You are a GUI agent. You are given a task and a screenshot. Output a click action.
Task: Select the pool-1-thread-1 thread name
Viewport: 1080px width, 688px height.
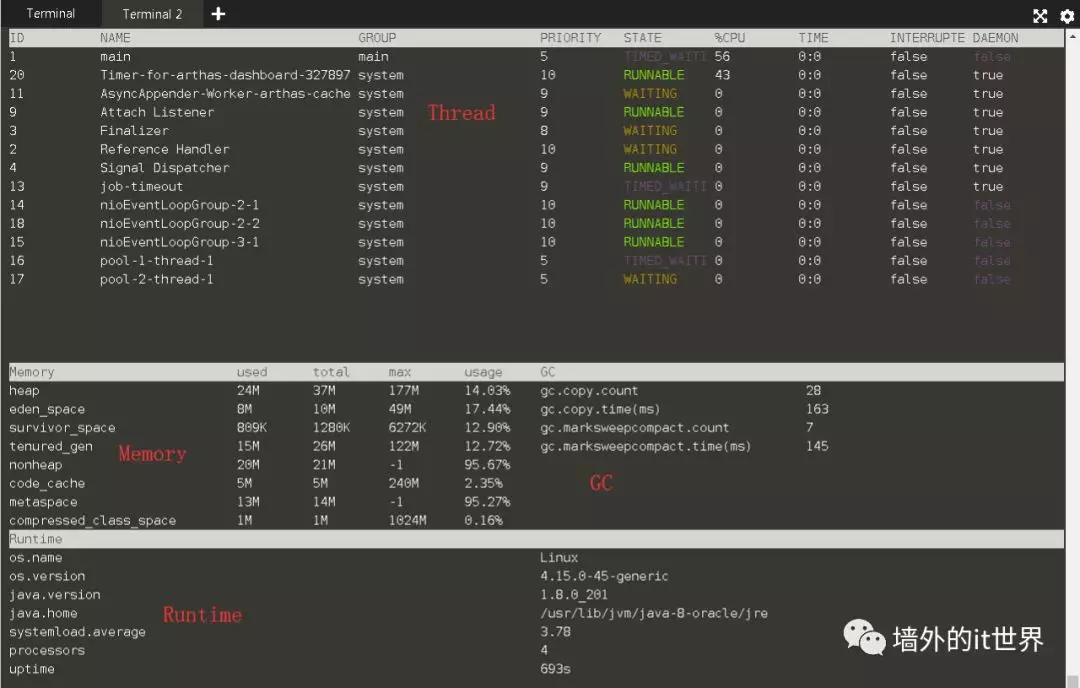click(x=156, y=261)
